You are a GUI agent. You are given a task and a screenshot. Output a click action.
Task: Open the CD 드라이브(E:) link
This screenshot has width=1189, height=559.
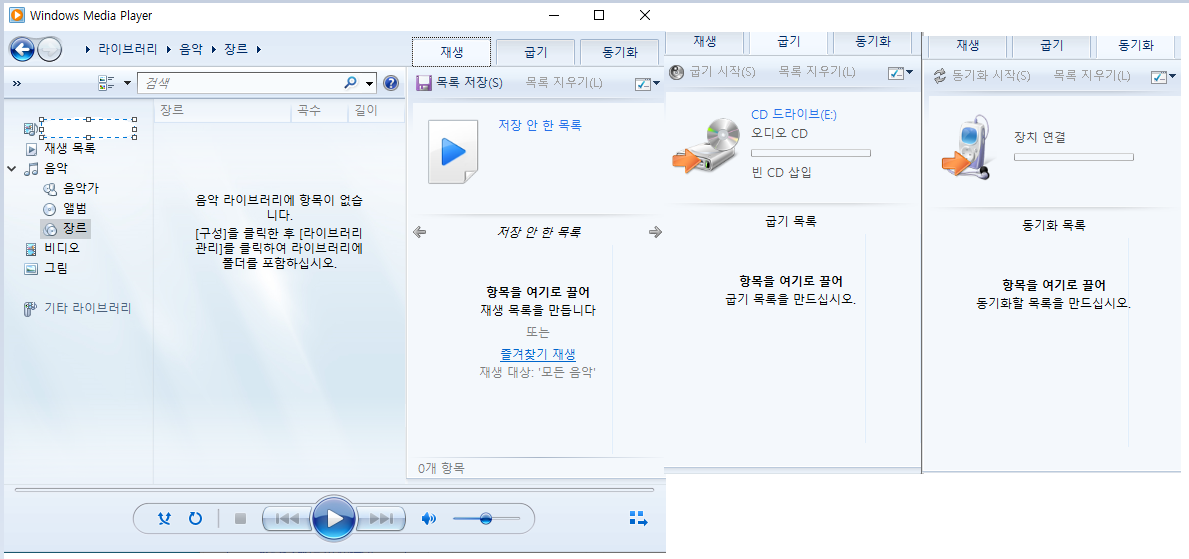[x=794, y=115]
